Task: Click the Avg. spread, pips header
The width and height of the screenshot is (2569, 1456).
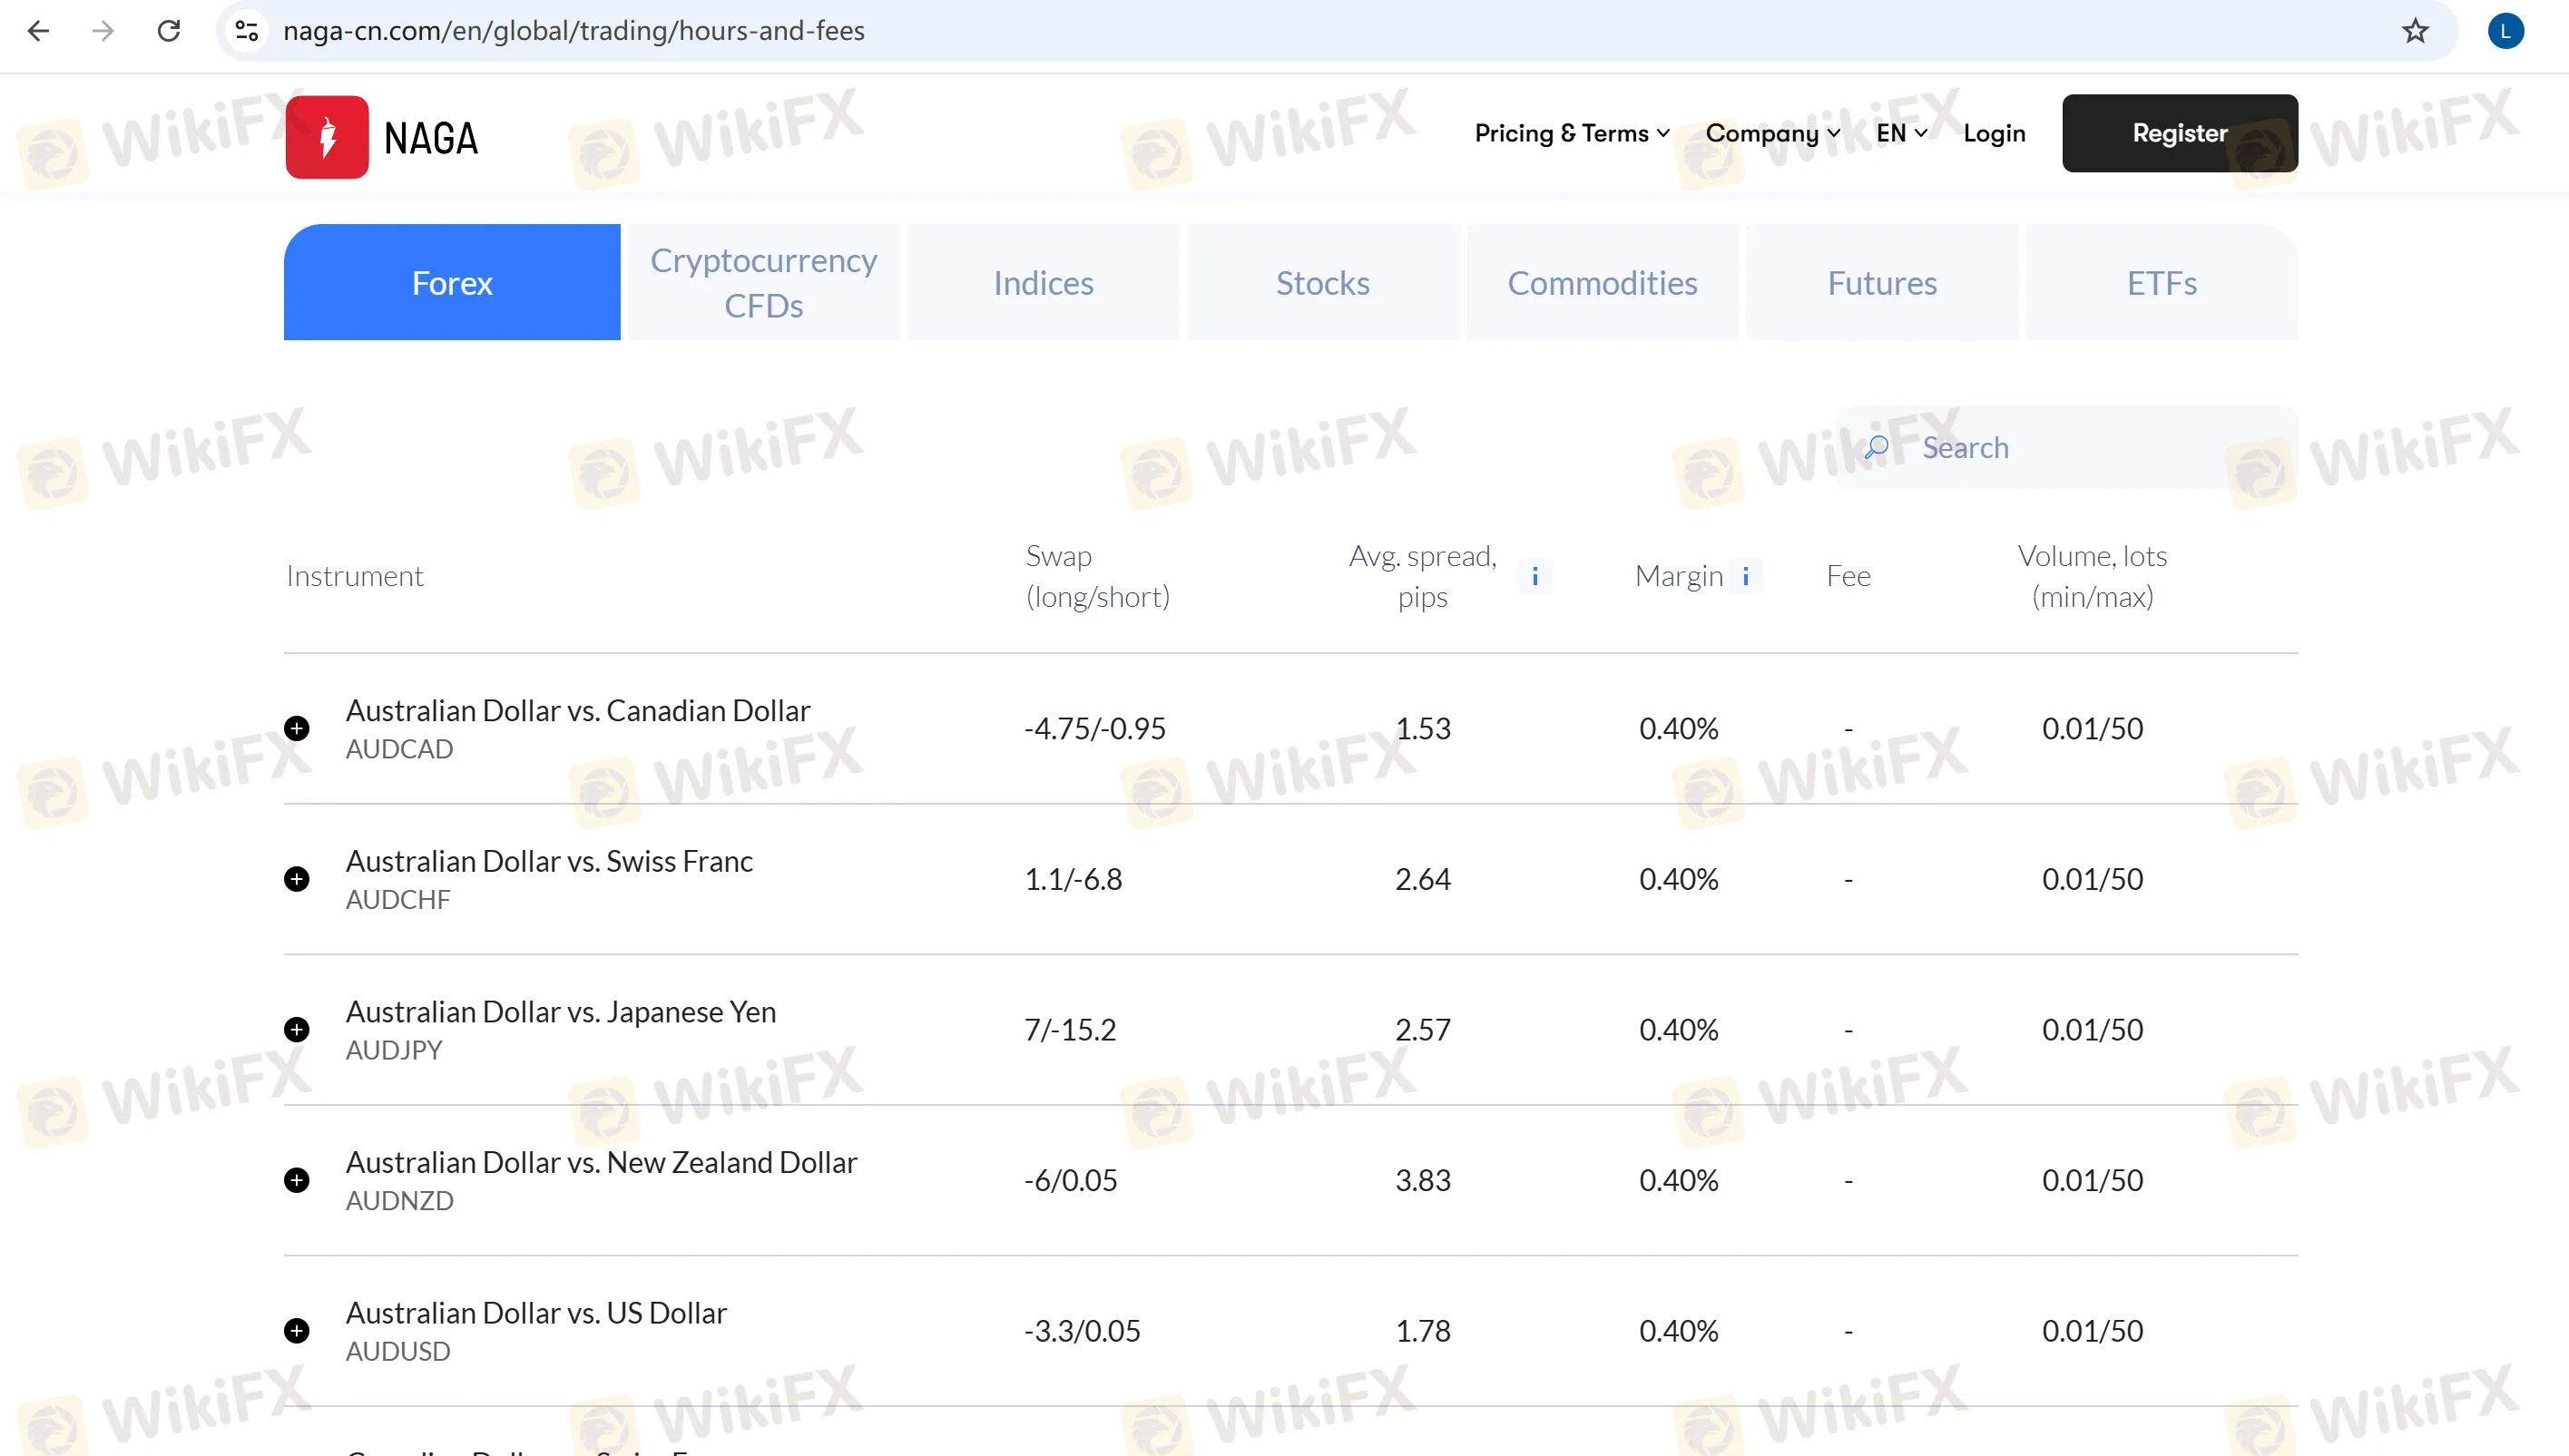Action: click(1422, 576)
